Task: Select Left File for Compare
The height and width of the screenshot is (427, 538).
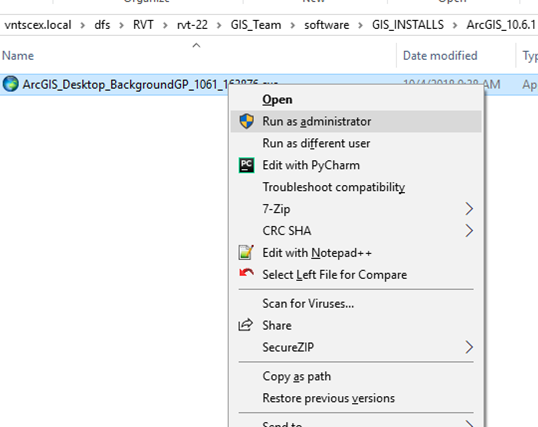Action: pyautogui.click(x=356, y=275)
